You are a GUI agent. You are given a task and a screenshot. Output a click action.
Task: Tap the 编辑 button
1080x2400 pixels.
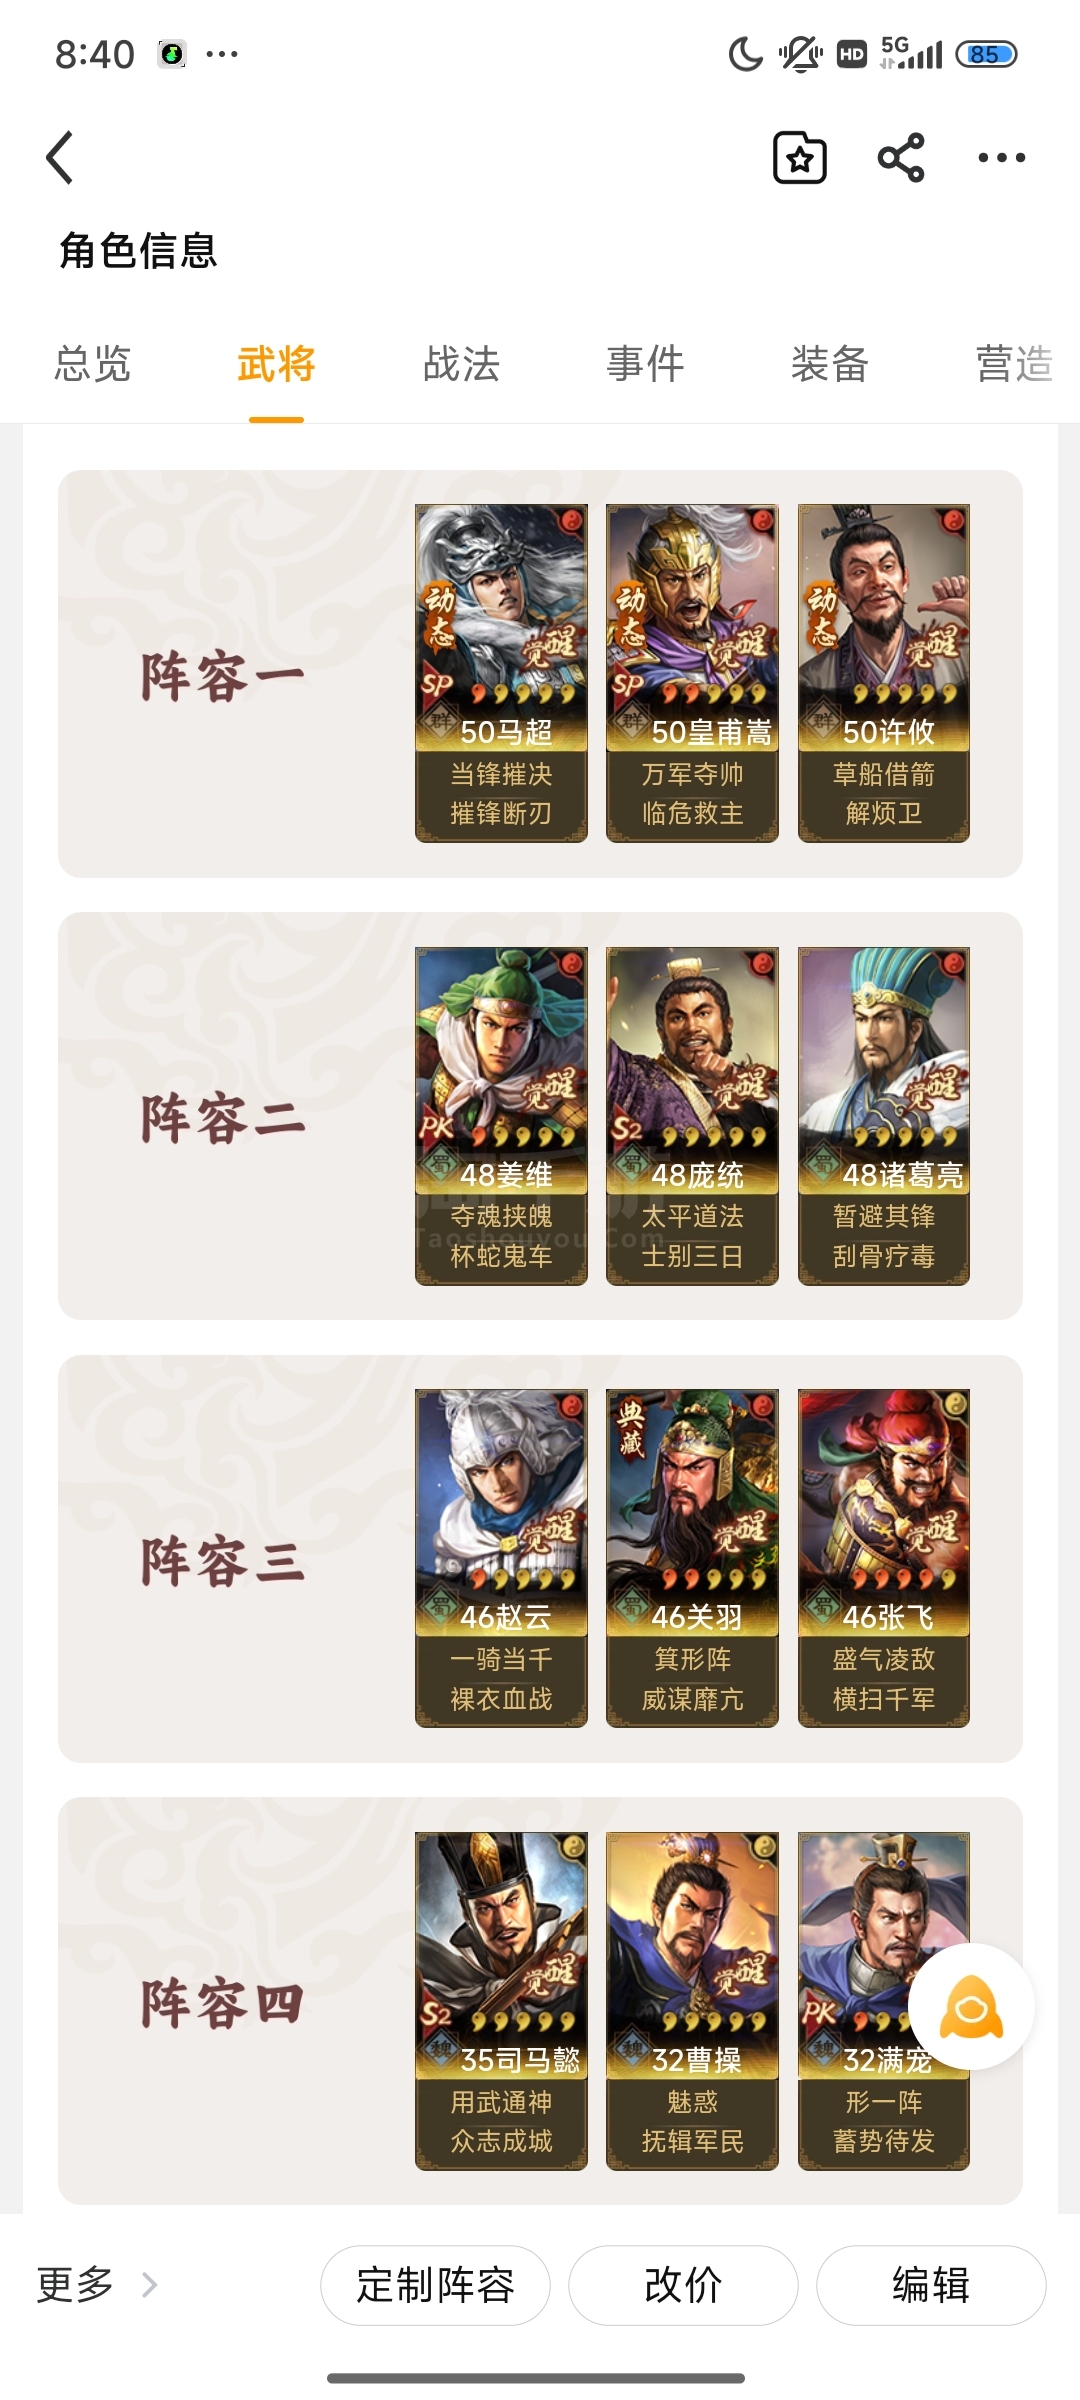click(x=931, y=2285)
